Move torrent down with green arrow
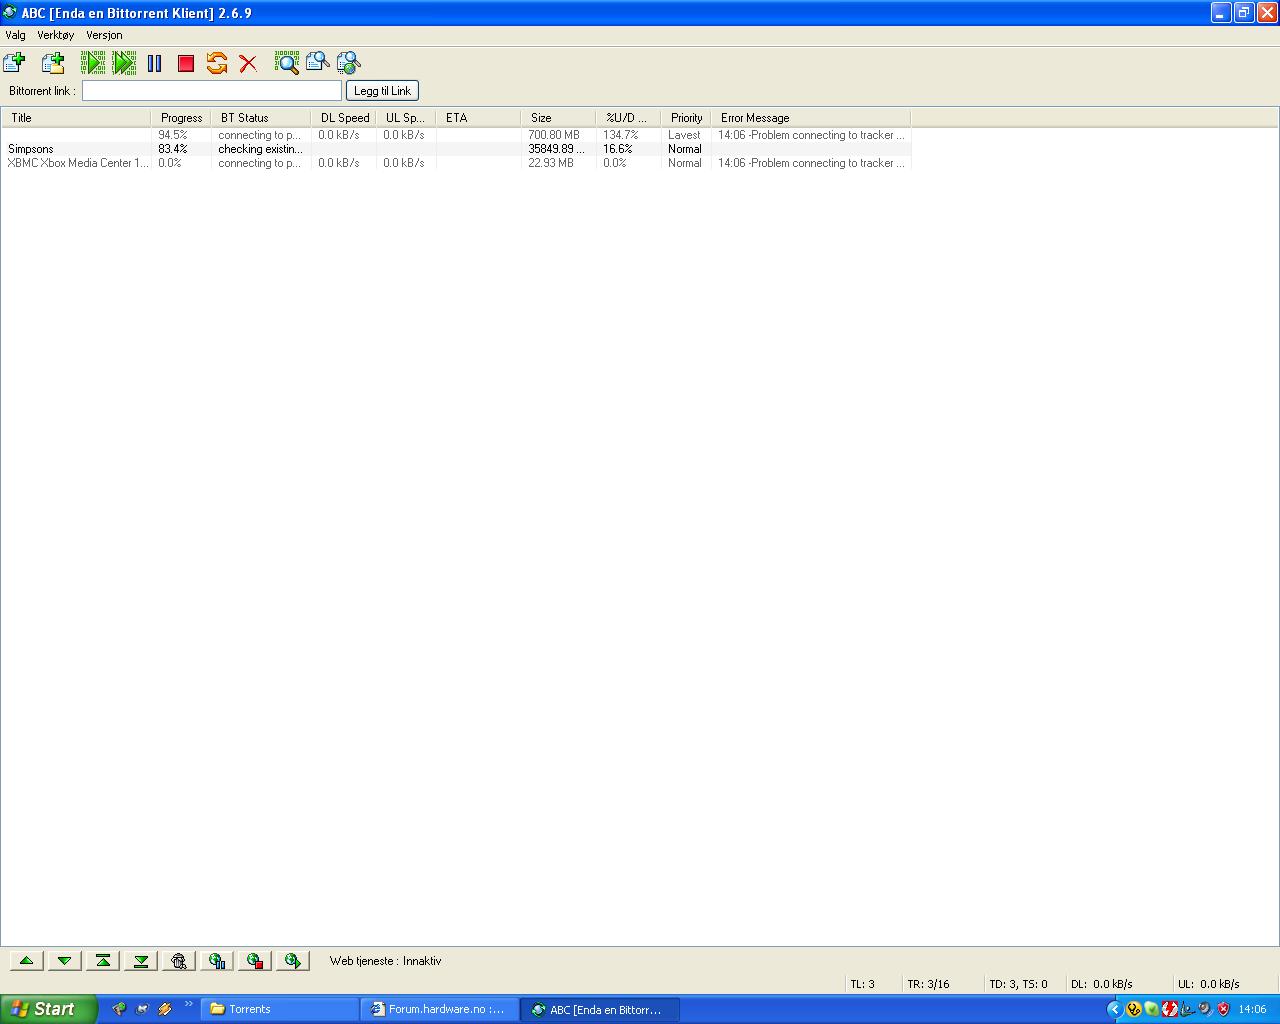 coord(65,961)
